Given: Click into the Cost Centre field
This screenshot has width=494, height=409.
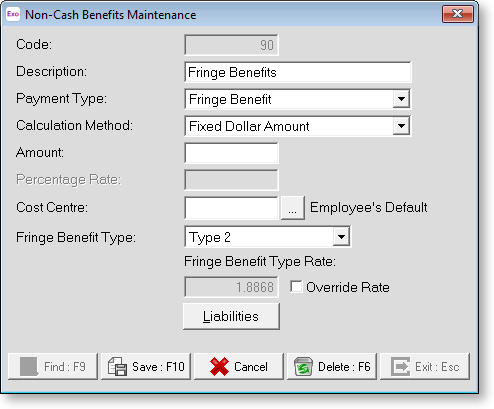Looking at the screenshot, I should (231, 208).
